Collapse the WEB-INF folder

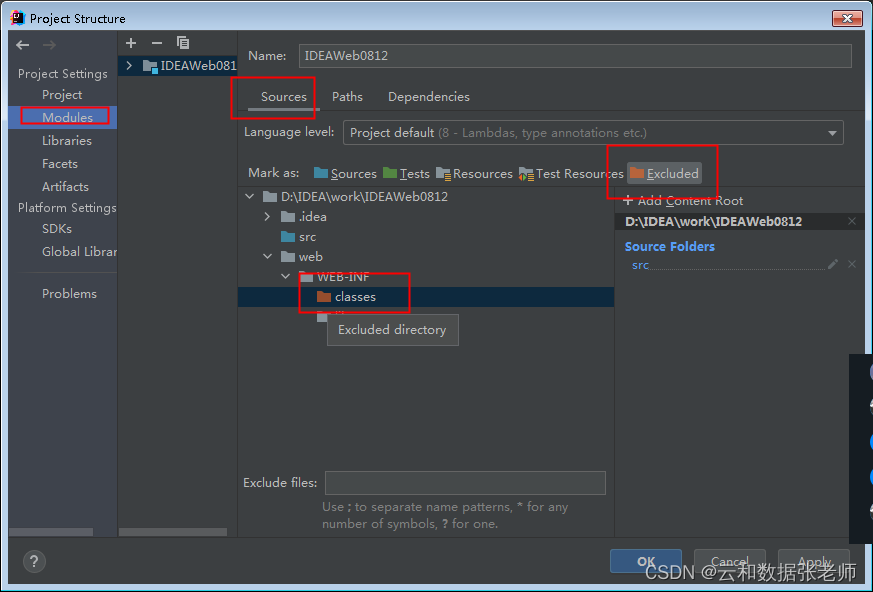coord(286,277)
